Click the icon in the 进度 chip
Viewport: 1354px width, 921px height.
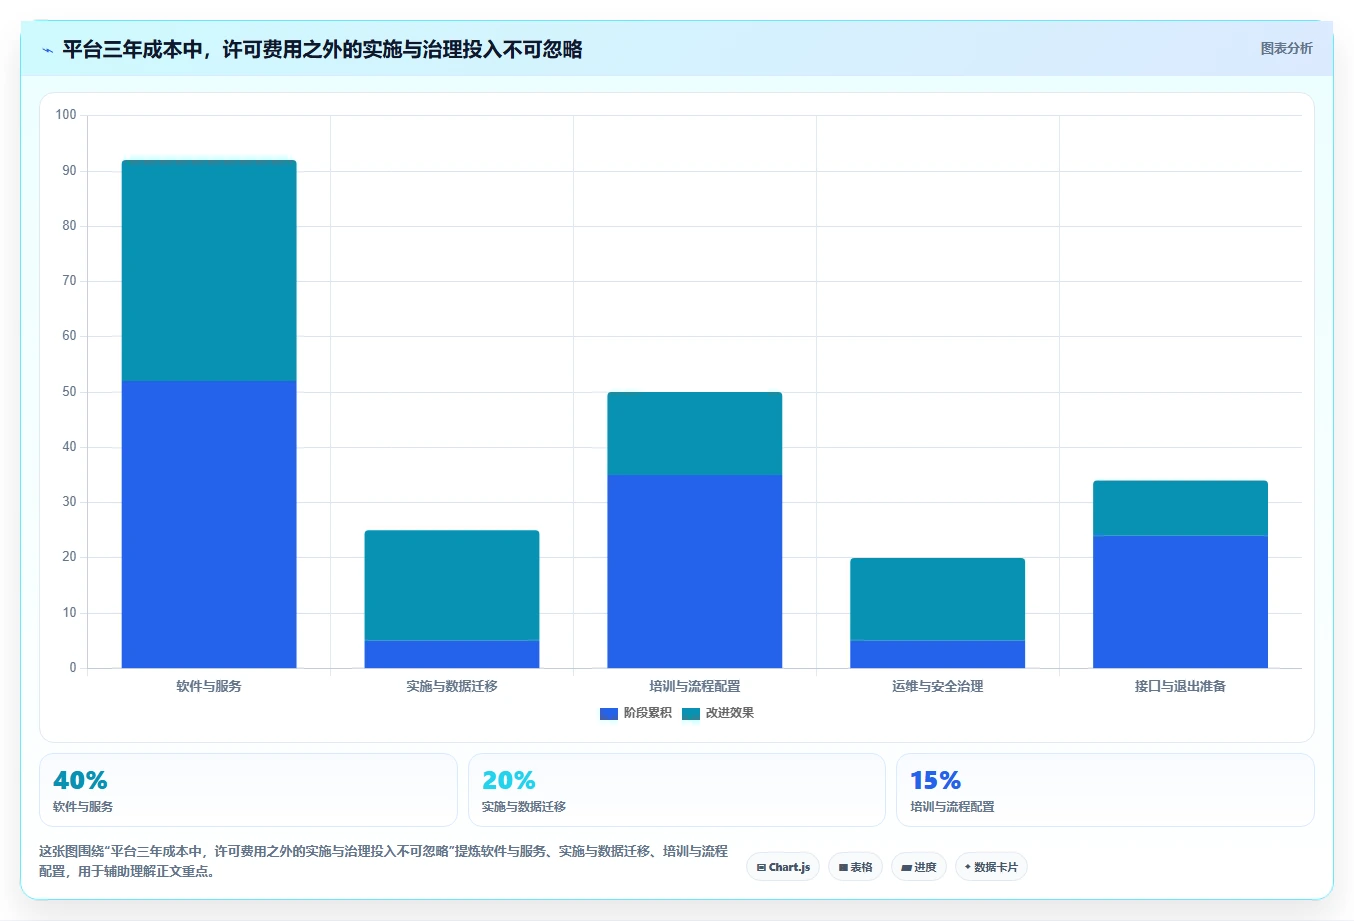906,868
